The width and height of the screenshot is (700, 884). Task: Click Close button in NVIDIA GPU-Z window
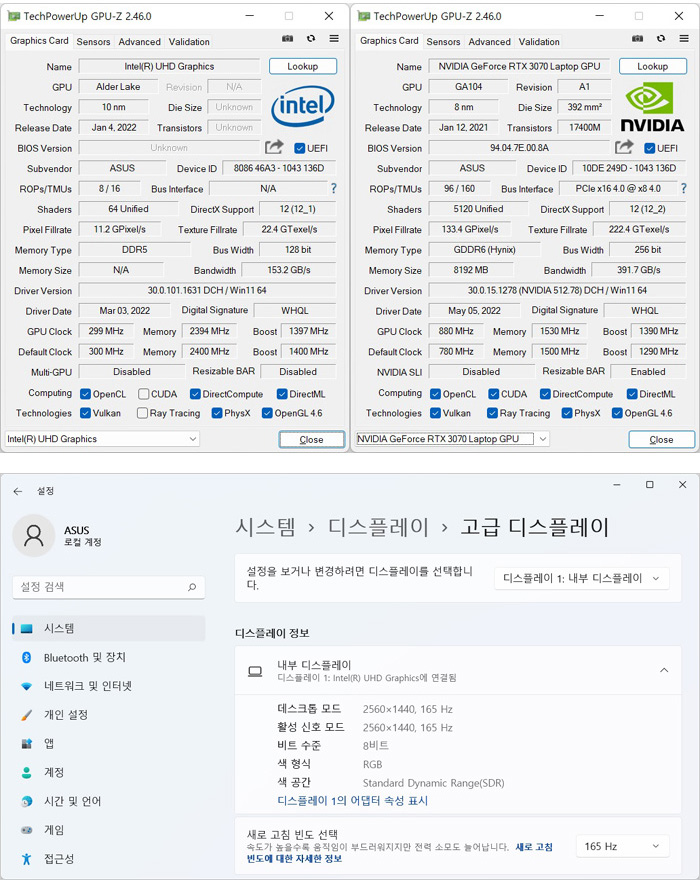click(x=661, y=439)
